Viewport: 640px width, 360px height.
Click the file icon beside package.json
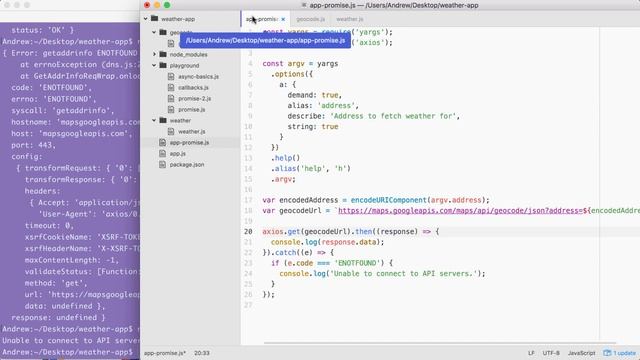162,164
